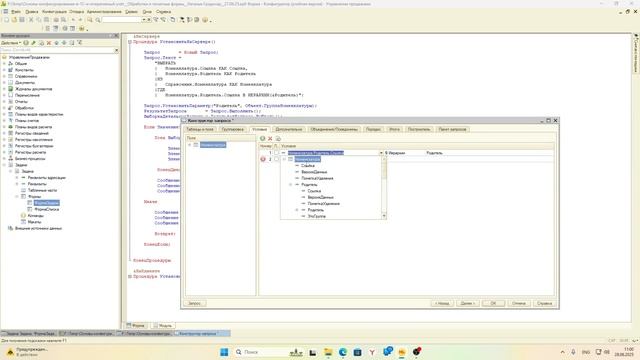This screenshot has height=360, width=640.
Task: Click the Cut scissors icon in main toolbar
Action: pos(31,20)
